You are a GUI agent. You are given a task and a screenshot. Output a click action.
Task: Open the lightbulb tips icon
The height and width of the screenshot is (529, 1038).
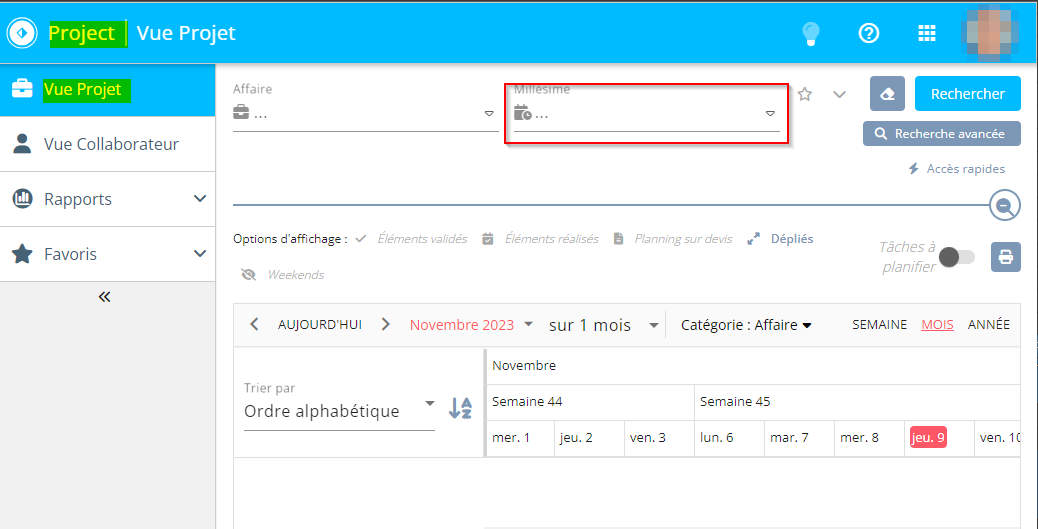coord(810,33)
